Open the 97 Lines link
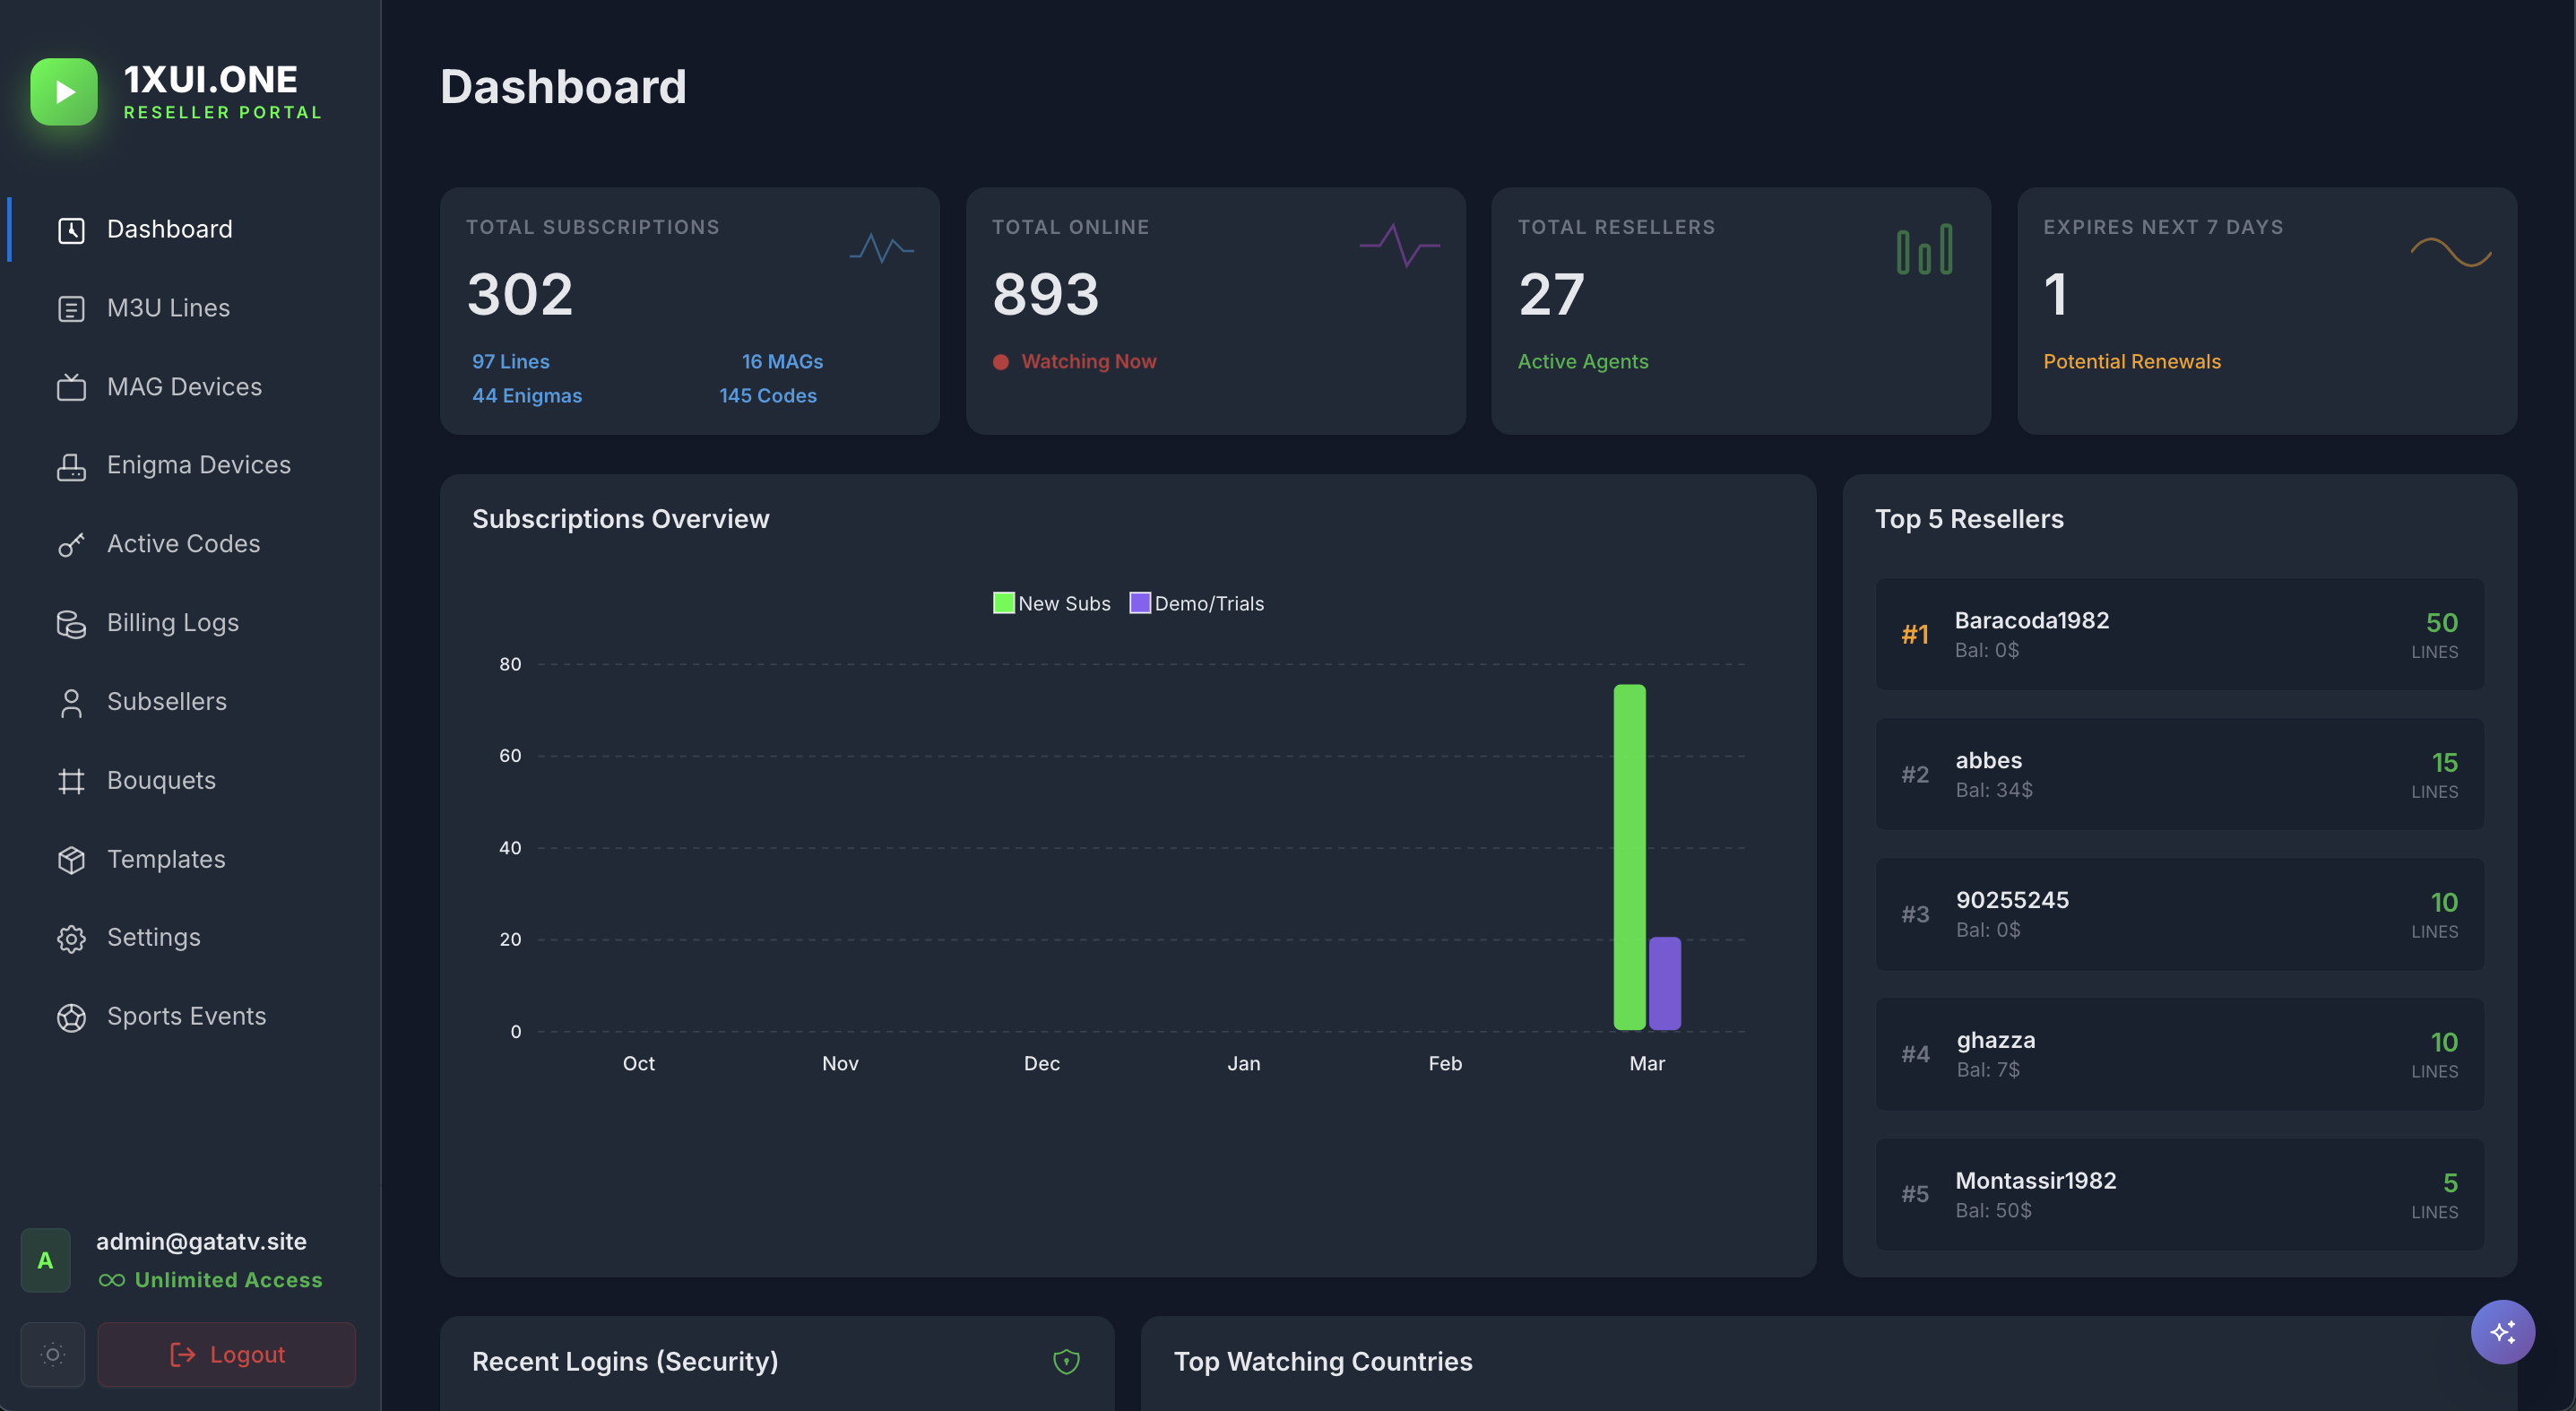Image resolution: width=2576 pixels, height=1411 pixels. (510, 361)
